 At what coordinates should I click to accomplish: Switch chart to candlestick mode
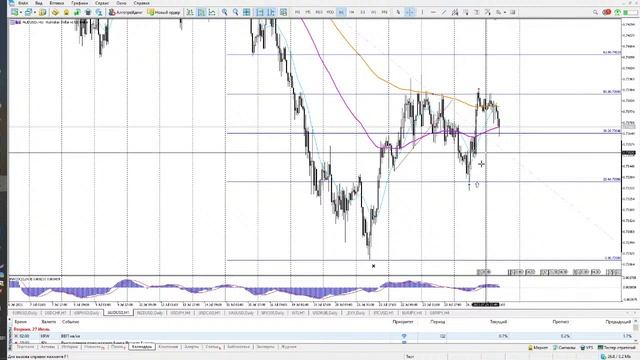[201, 12]
